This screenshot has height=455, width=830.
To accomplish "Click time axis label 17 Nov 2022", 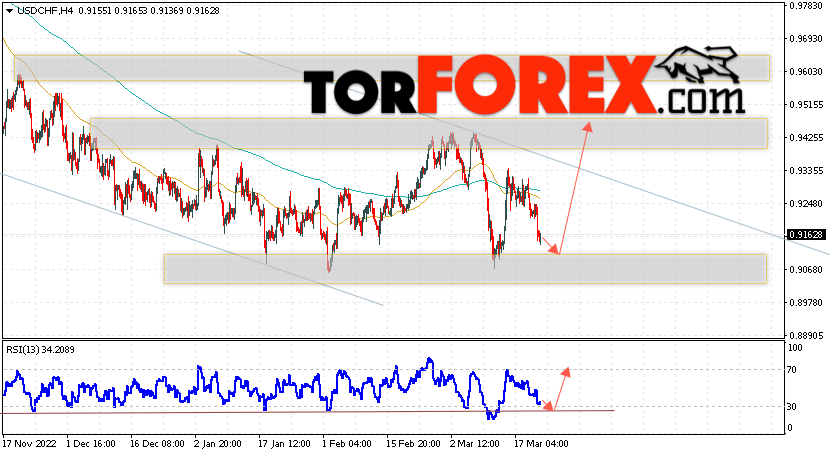I will tap(28, 443).
